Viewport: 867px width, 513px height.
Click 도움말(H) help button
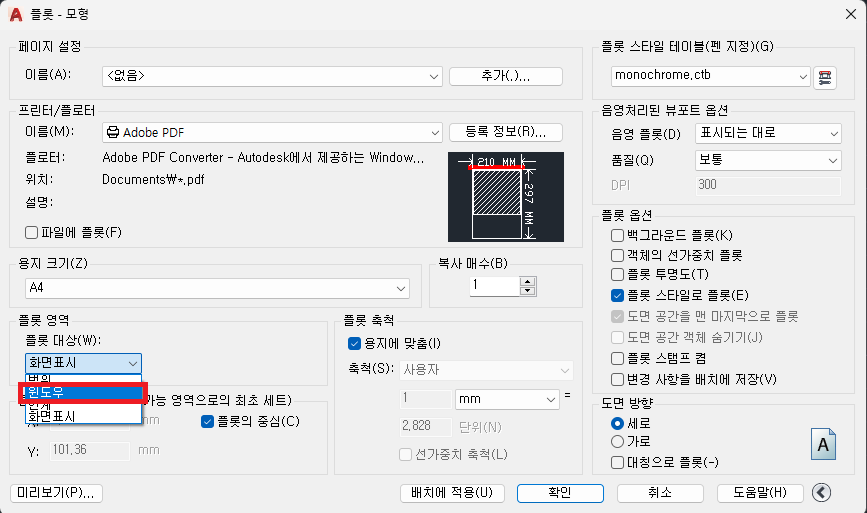point(760,493)
